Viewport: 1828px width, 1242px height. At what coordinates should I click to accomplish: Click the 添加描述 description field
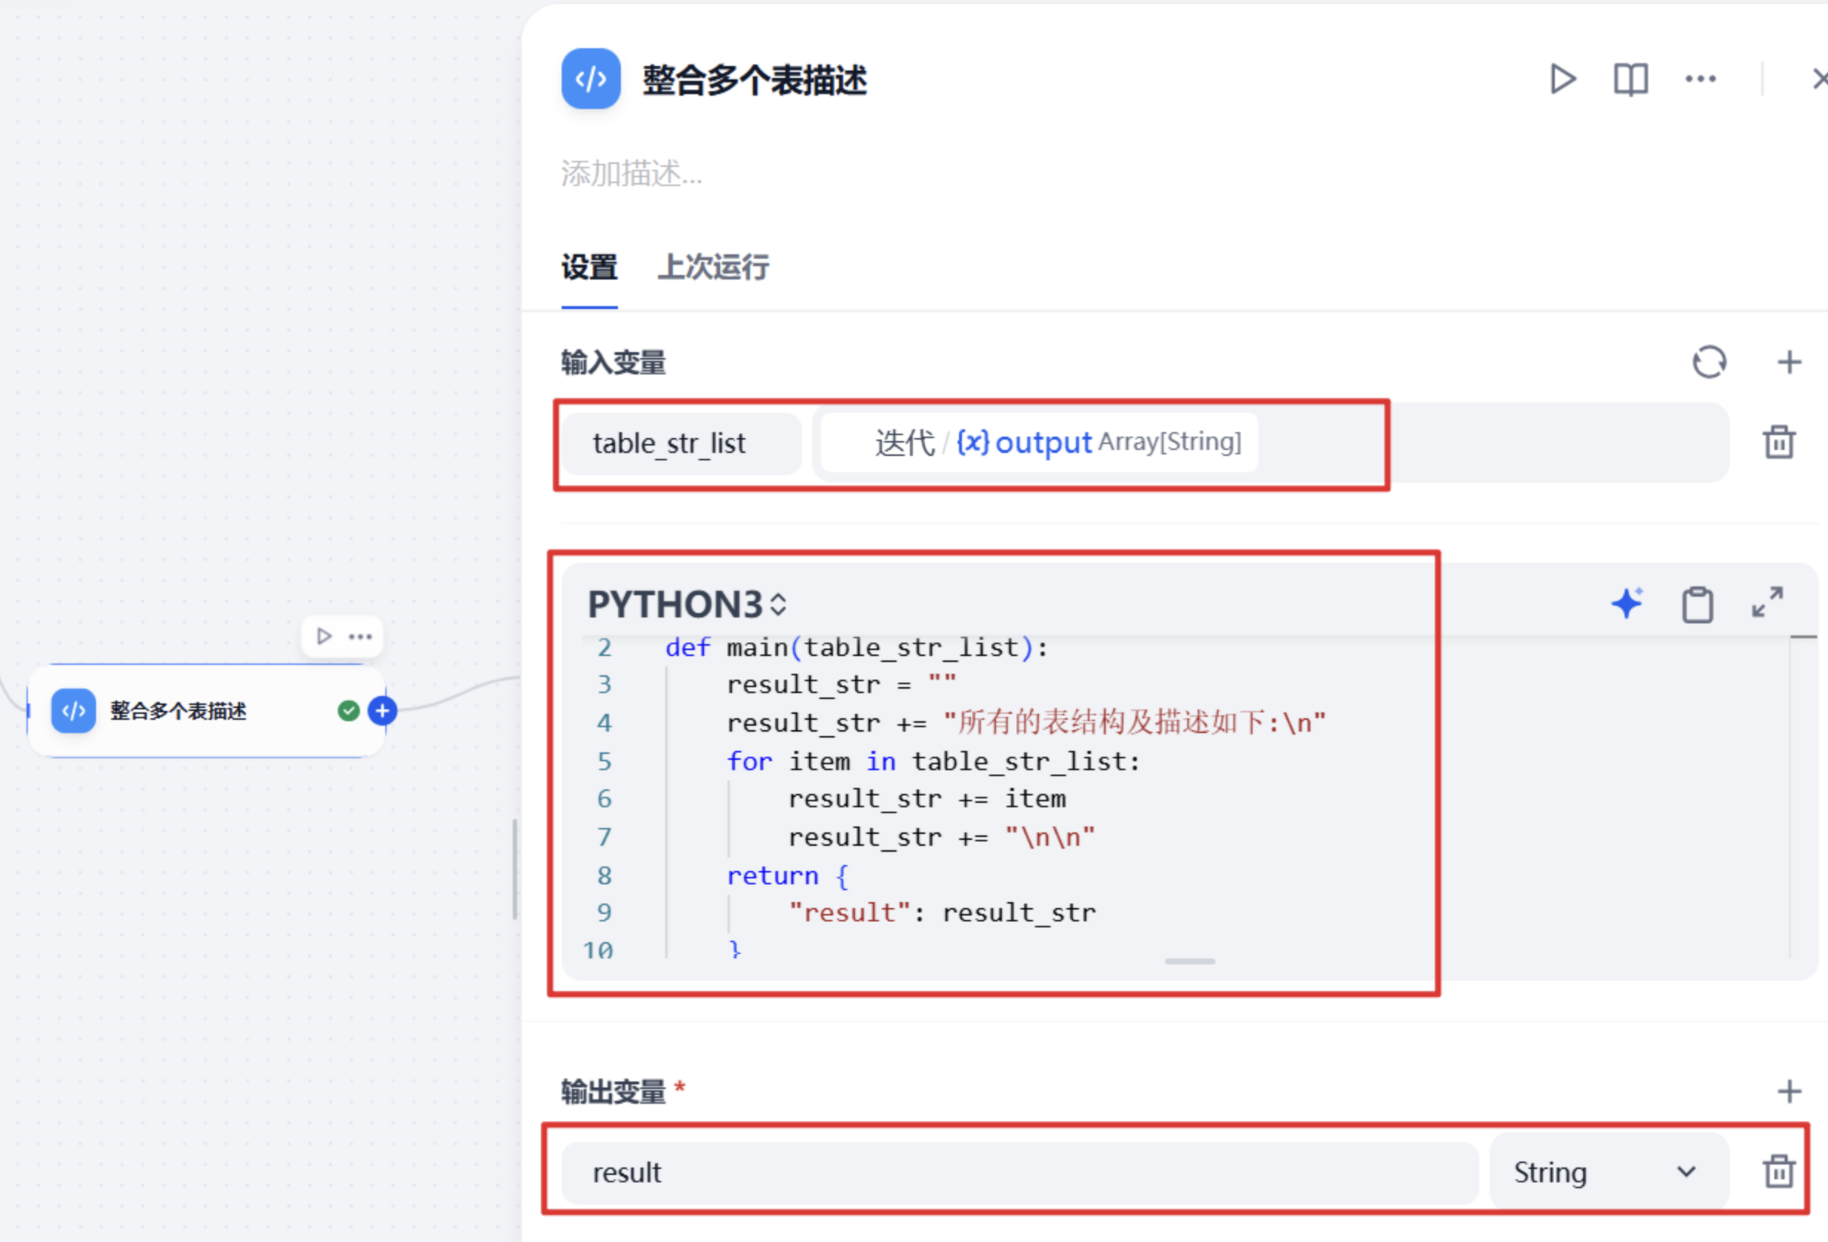coord(631,173)
